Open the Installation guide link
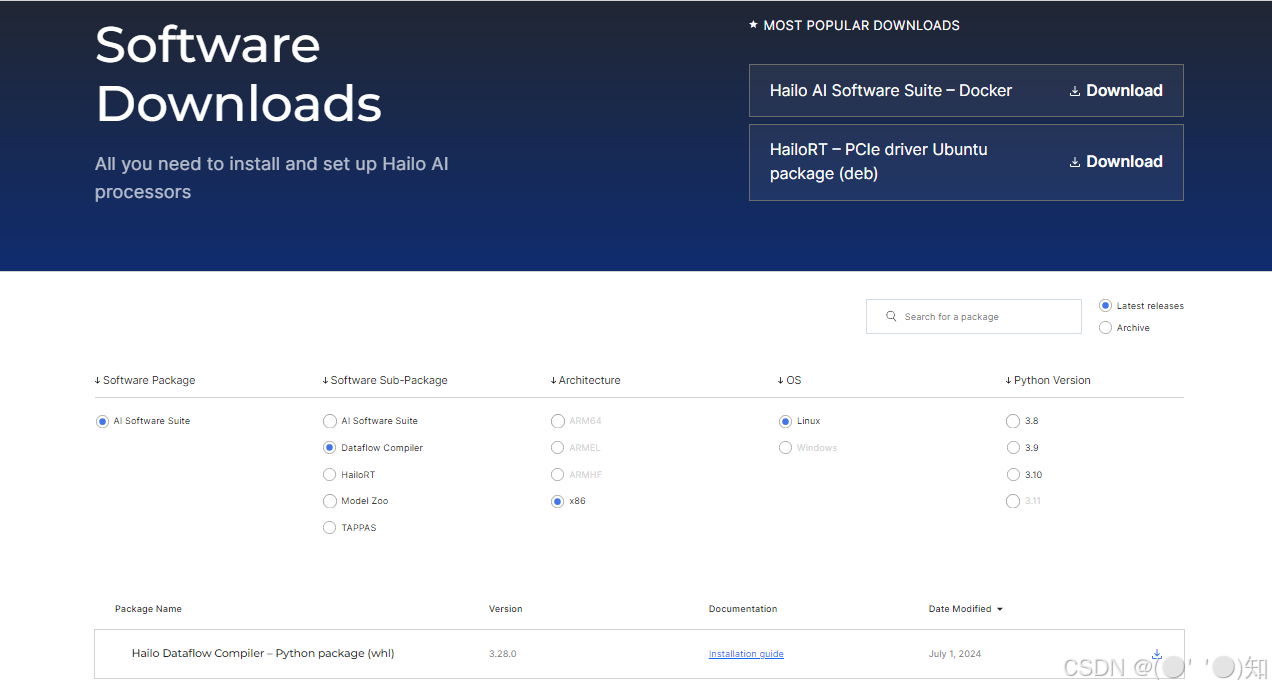1272x689 pixels. click(746, 654)
